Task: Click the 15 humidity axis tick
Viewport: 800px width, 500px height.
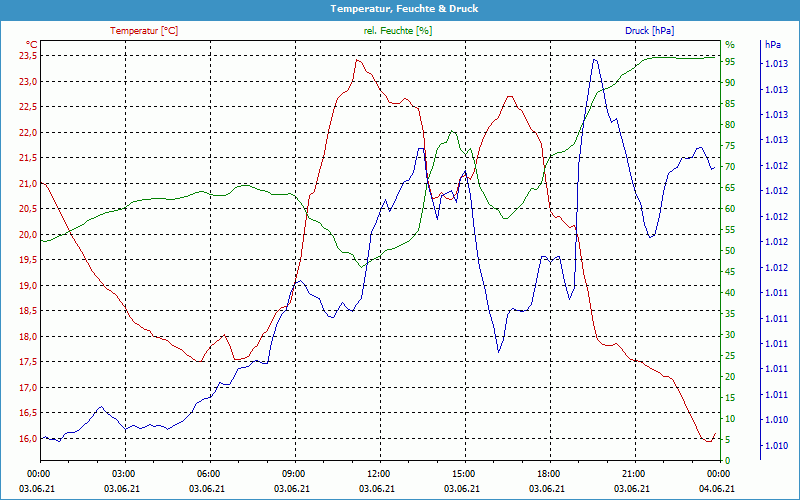Action: (x=730, y=398)
